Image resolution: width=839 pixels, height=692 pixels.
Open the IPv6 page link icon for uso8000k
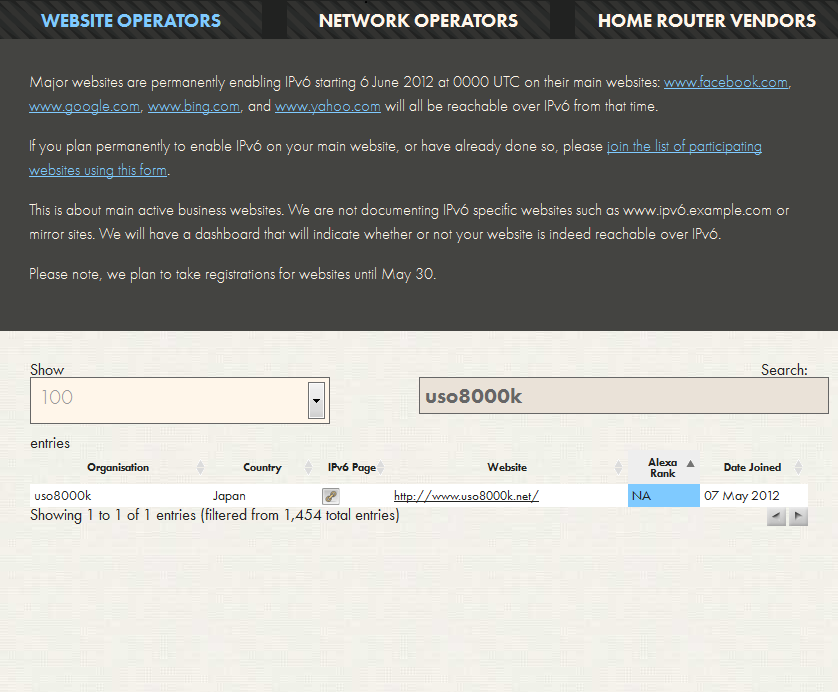(x=331, y=496)
